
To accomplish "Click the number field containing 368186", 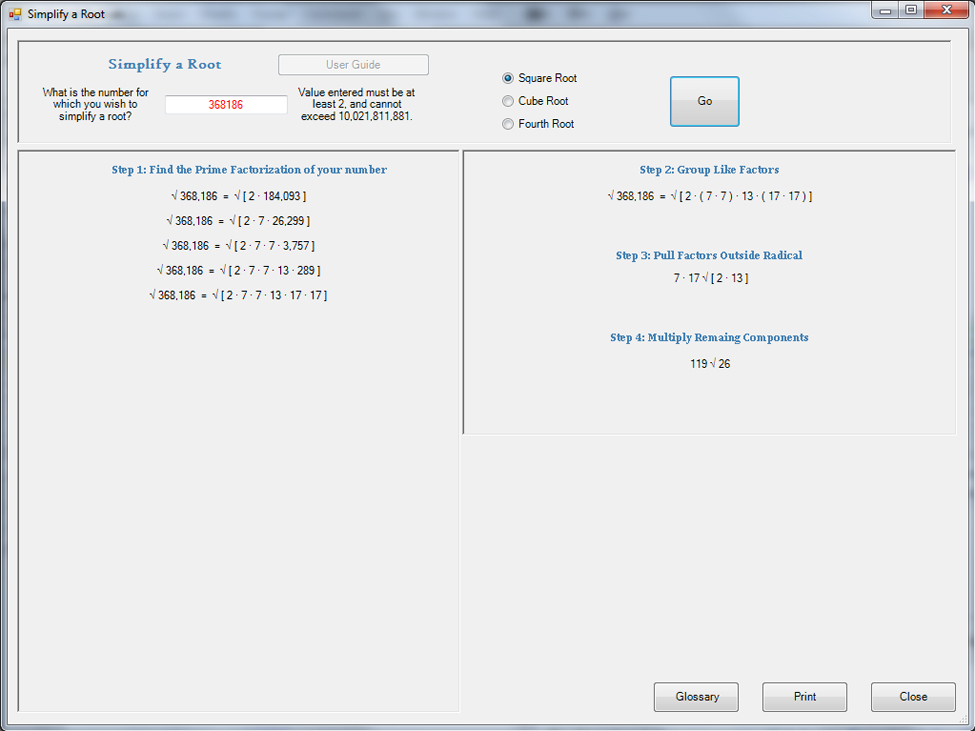I will tap(226, 105).
